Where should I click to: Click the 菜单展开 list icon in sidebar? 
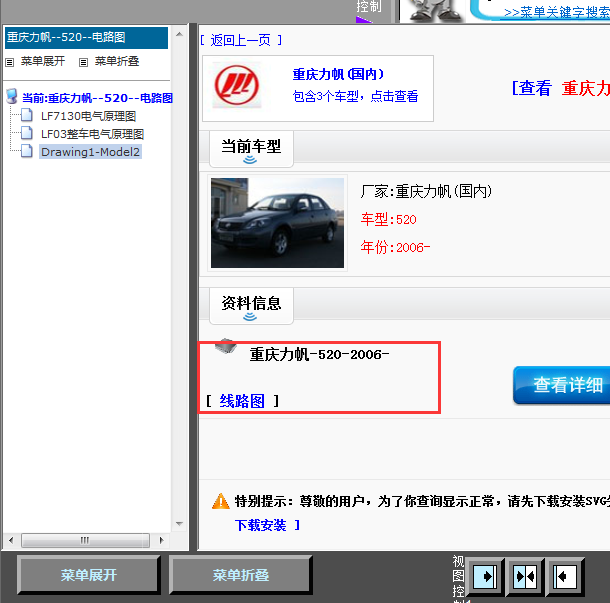coord(10,62)
